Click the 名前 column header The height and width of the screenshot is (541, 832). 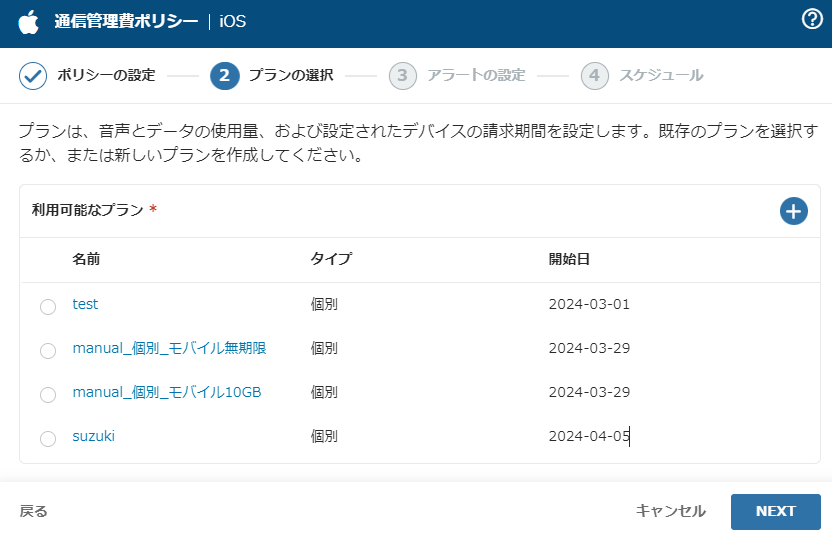click(86, 259)
